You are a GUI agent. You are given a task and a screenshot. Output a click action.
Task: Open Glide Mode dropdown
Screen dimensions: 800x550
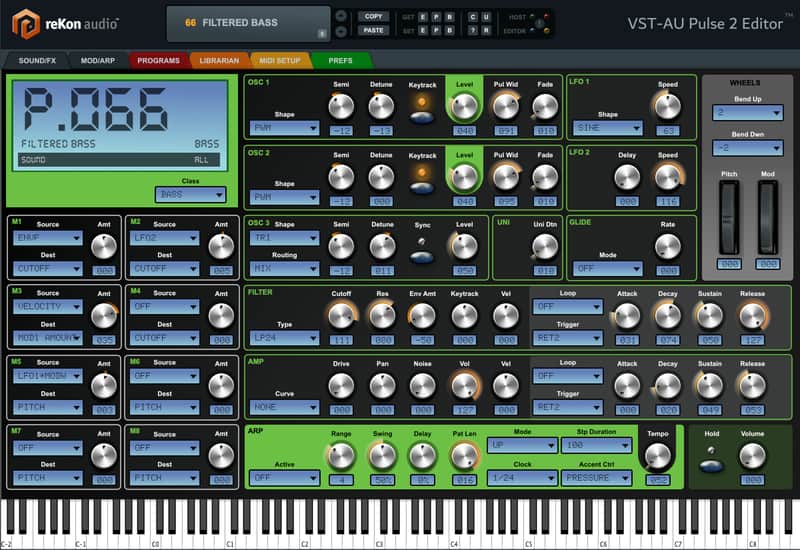tap(608, 268)
